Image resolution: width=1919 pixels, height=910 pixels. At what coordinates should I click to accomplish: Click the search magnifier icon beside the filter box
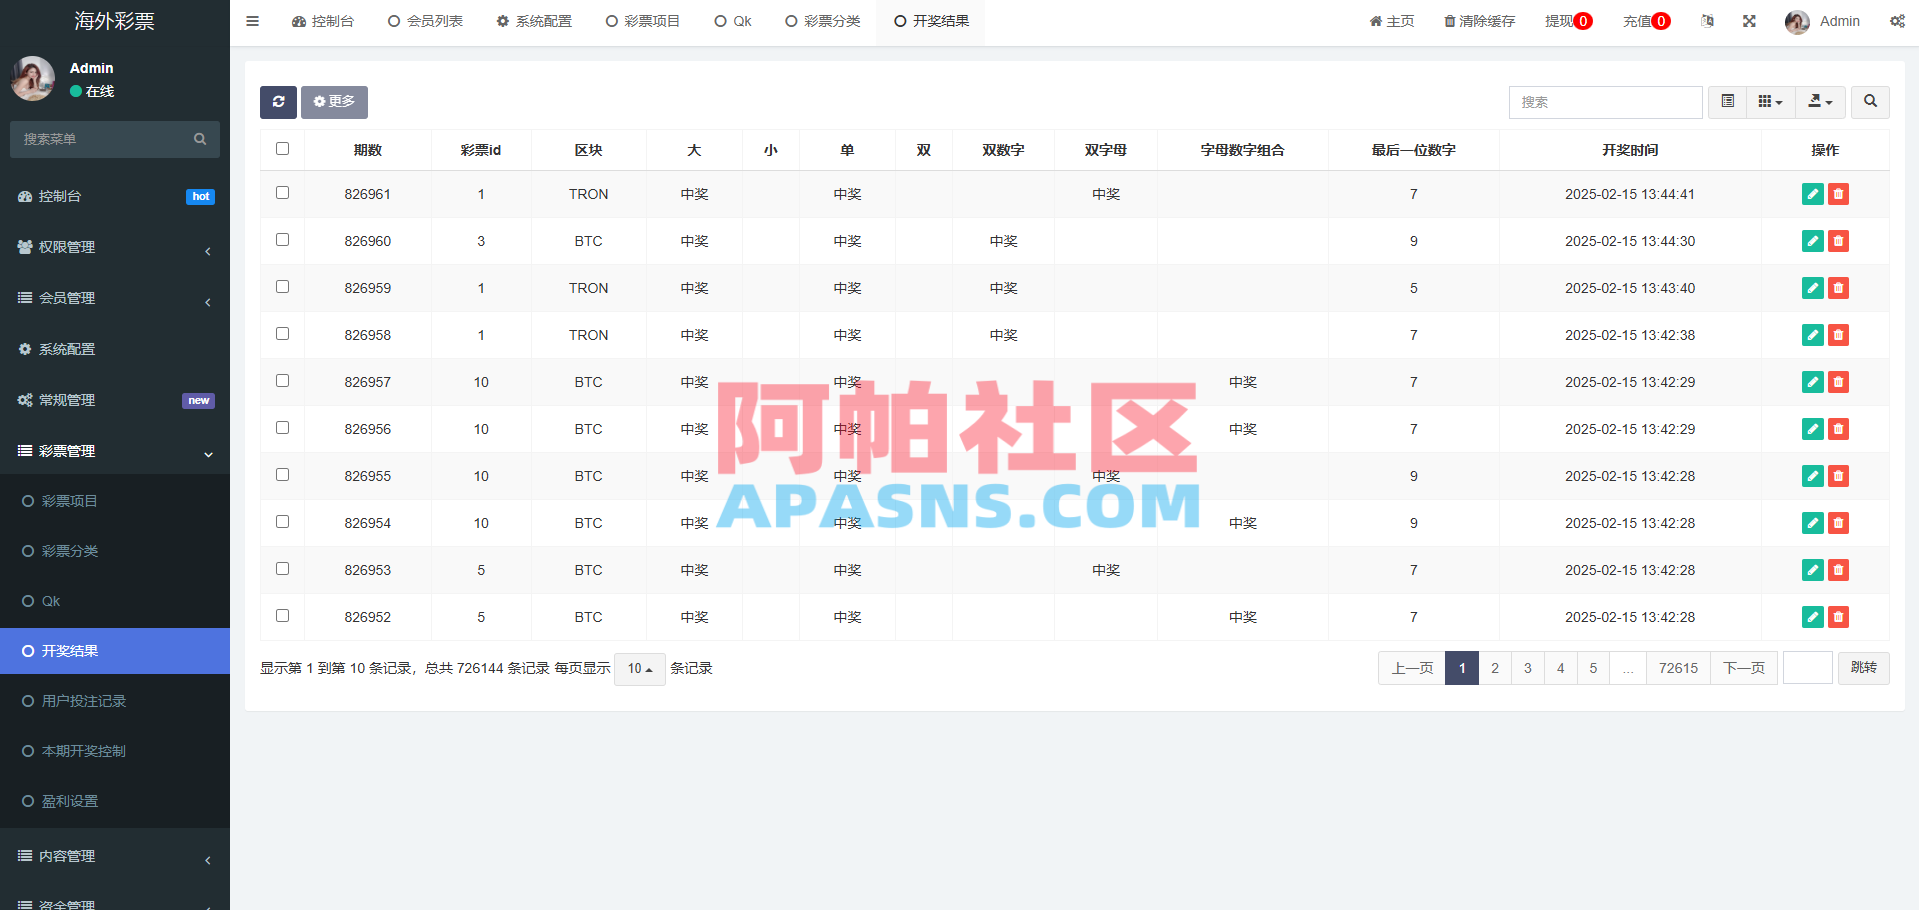pyautogui.click(x=1869, y=102)
